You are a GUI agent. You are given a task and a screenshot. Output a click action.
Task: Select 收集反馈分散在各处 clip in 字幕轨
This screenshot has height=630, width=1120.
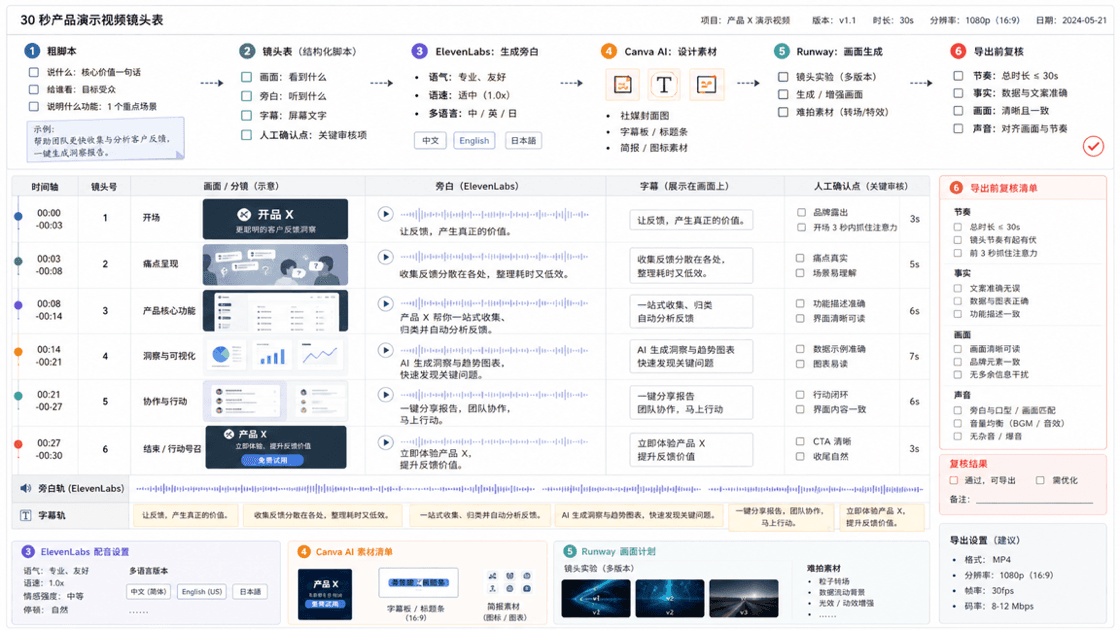322,515
